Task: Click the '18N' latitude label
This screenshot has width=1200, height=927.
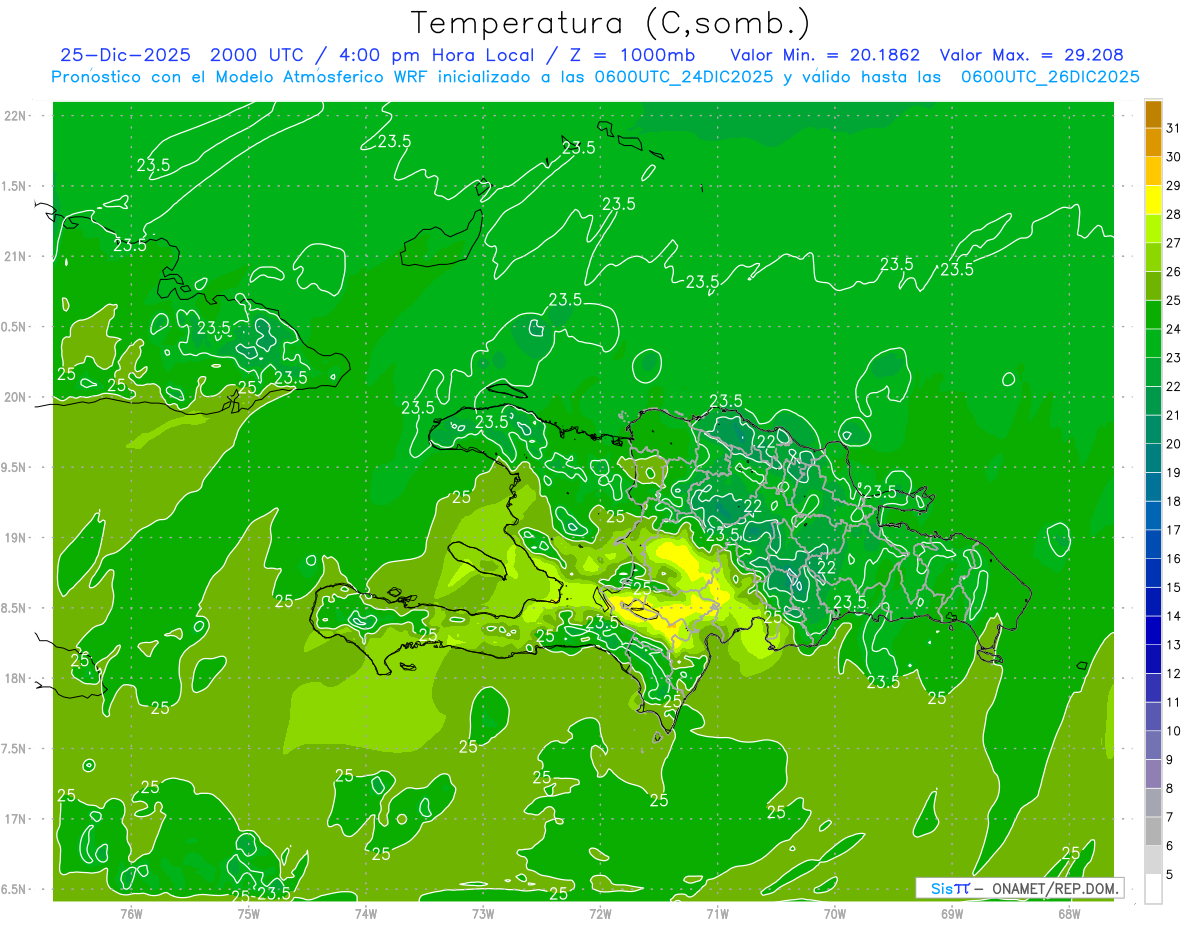Action: pos(15,678)
